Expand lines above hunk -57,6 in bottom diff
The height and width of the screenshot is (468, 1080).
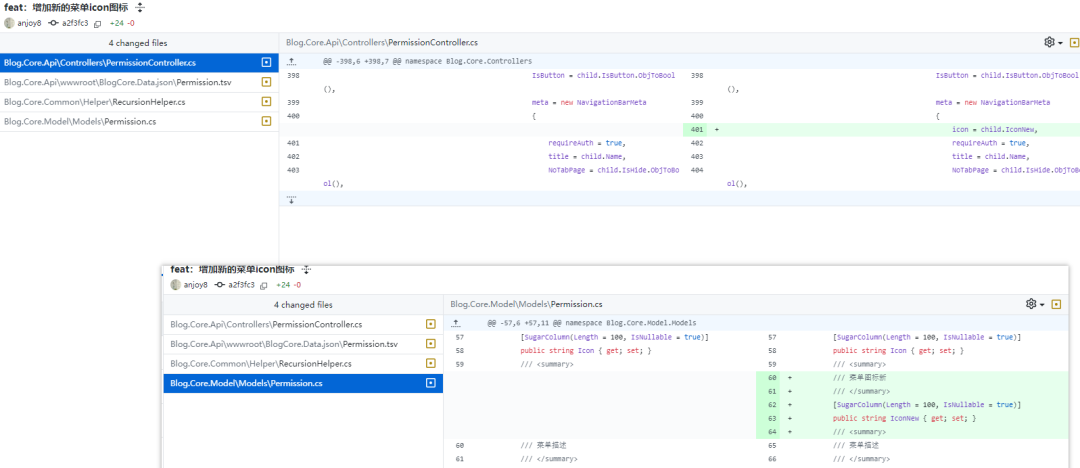455,323
